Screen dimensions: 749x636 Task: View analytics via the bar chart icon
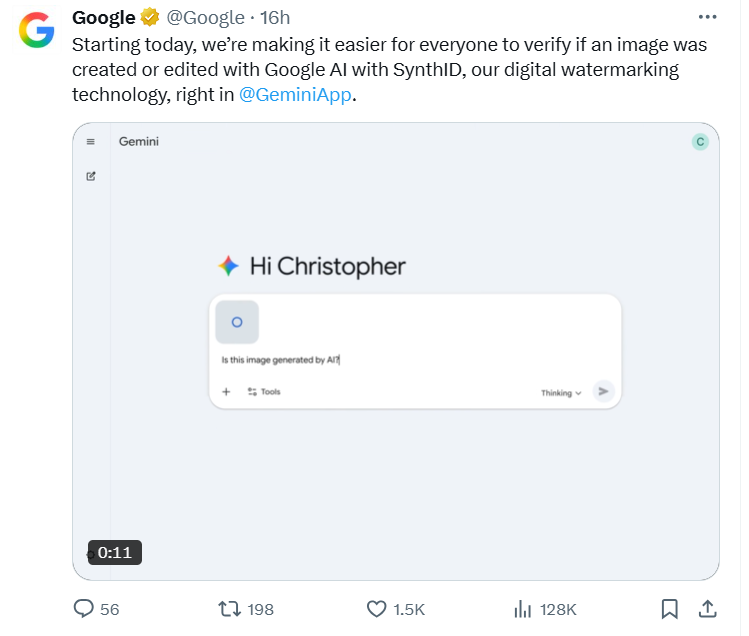pos(523,609)
